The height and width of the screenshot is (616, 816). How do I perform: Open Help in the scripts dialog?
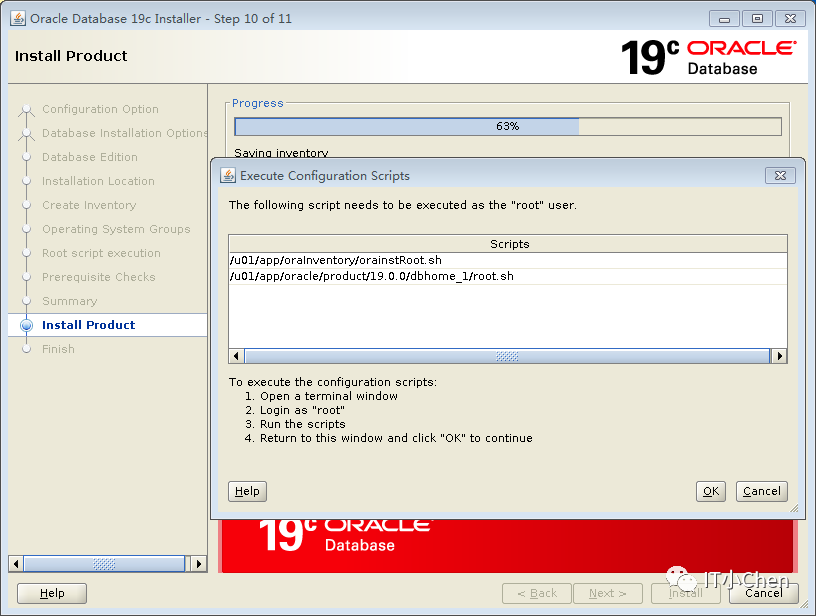pos(247,491)
